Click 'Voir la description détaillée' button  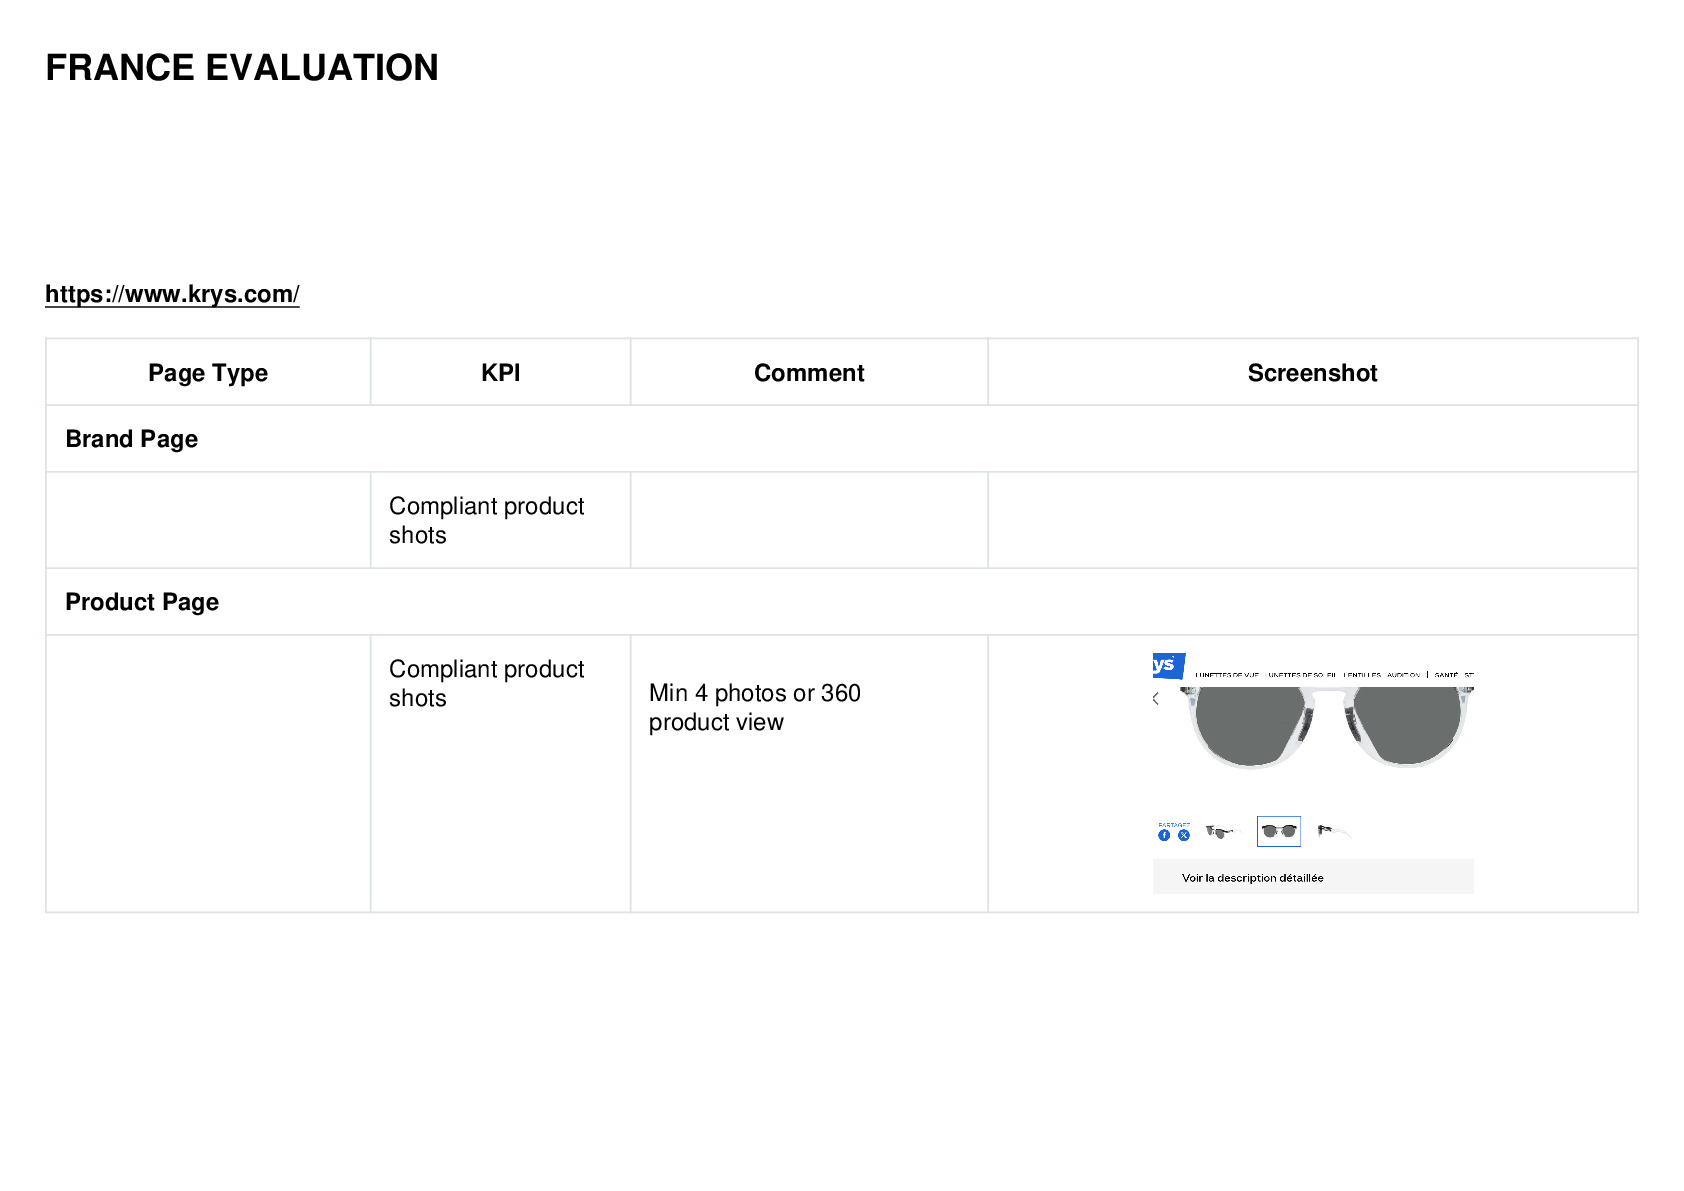point(1313,877)
